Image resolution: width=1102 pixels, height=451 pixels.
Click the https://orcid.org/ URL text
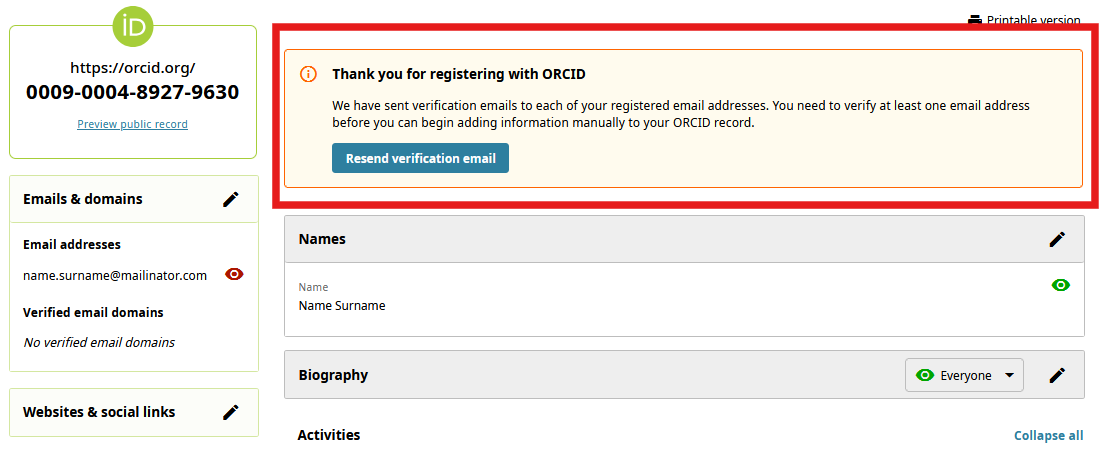tap(132, 68)
